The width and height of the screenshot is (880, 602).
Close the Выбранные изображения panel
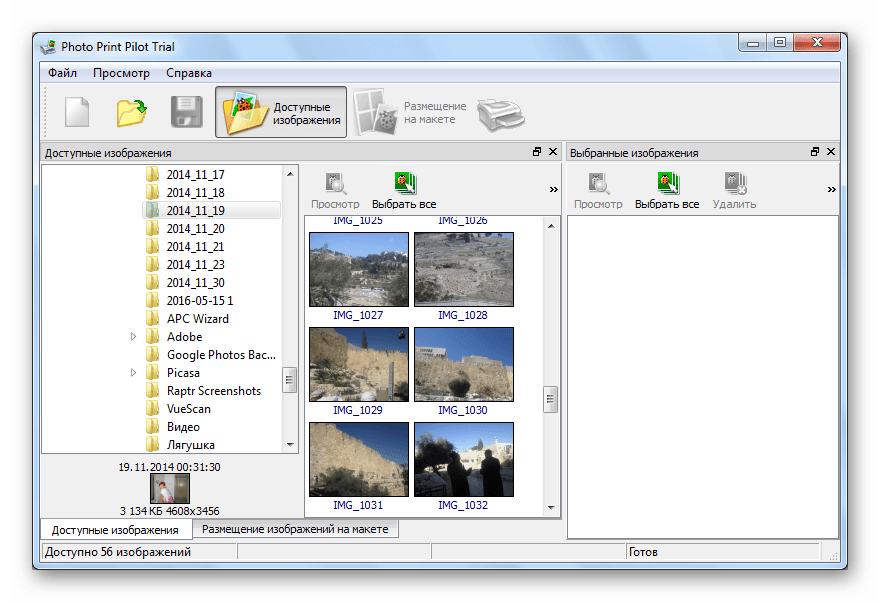pyautogui.click(x=831, y=152)
